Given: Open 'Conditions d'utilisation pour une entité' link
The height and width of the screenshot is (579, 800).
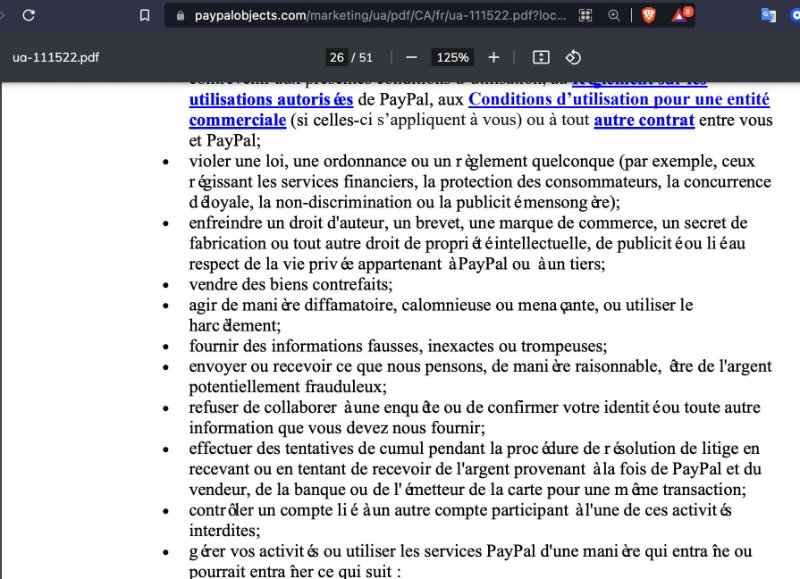Looking at the screenshot, I should tap(618, 99).
